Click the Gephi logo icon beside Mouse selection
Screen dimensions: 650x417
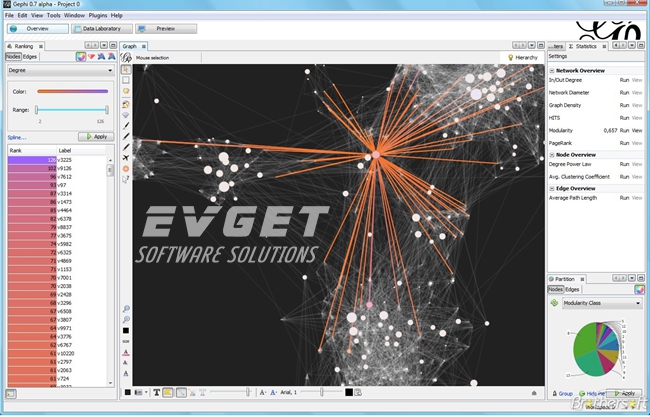[126, 58]
